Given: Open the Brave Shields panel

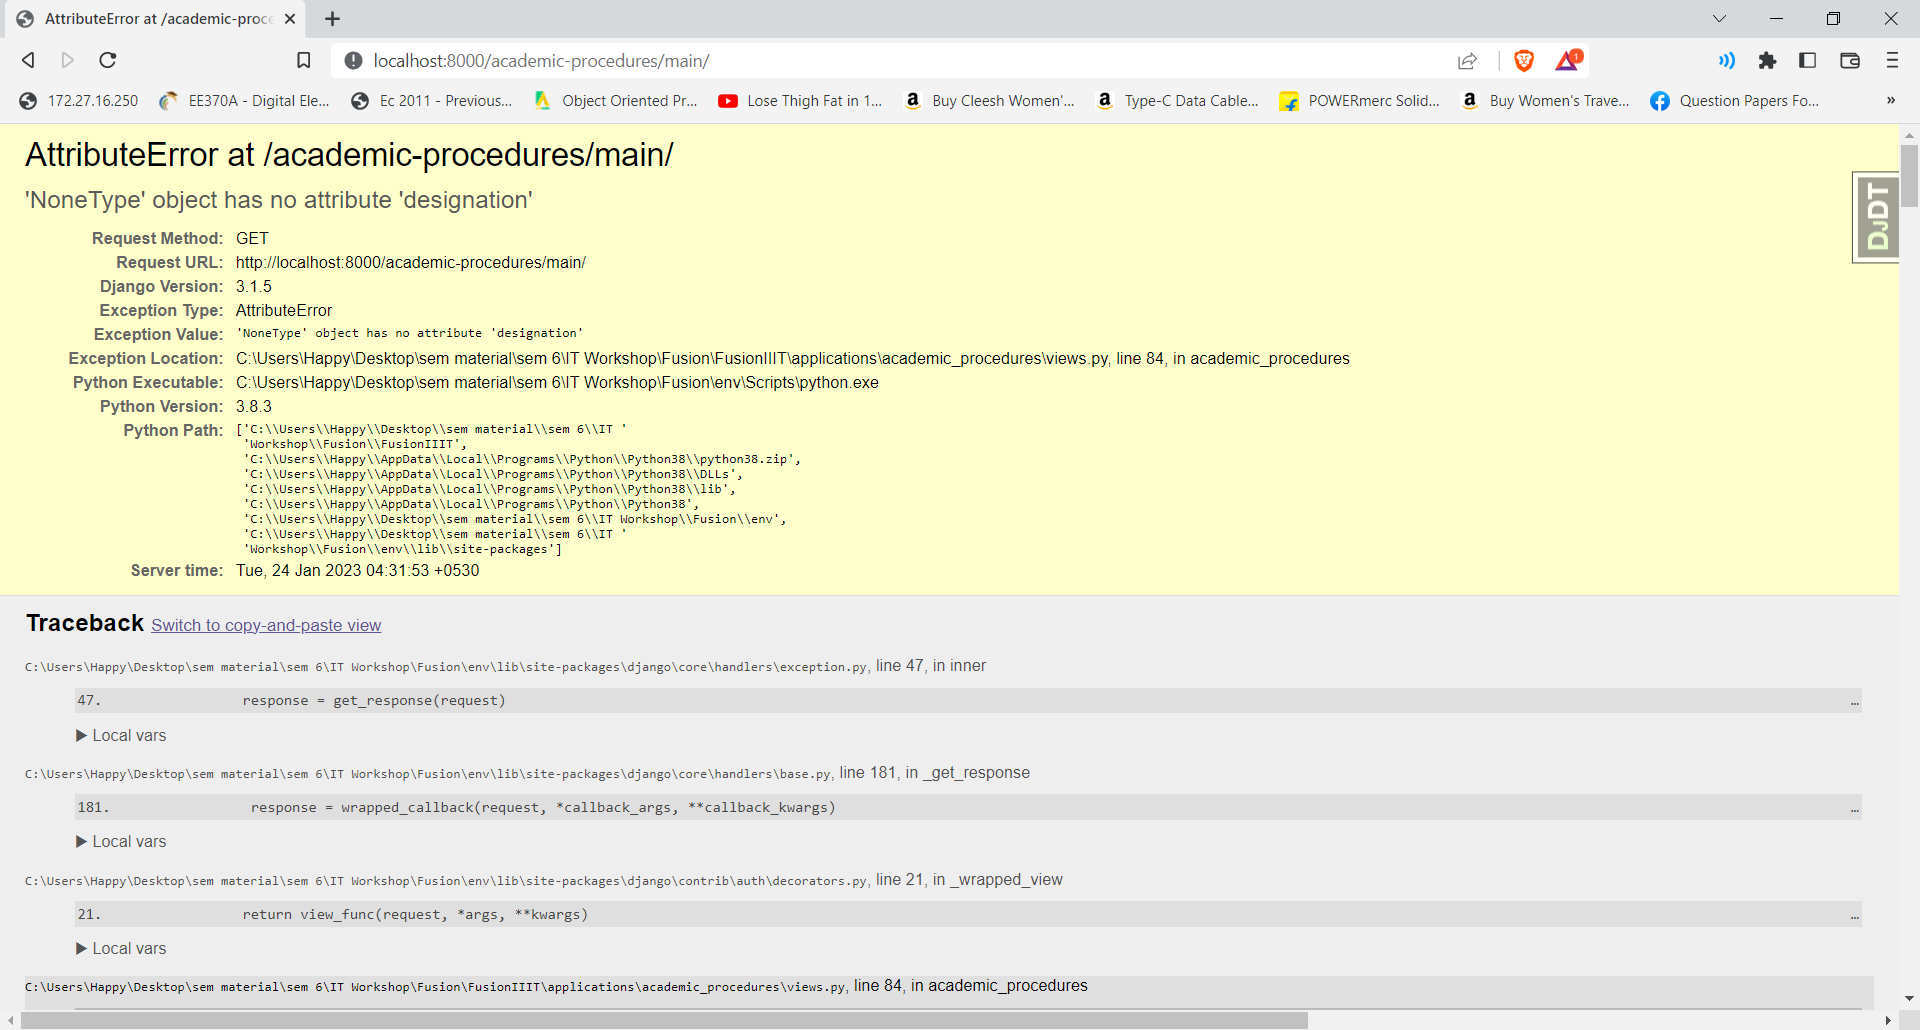Looking at the screenshot, I should pos(1523,61).
